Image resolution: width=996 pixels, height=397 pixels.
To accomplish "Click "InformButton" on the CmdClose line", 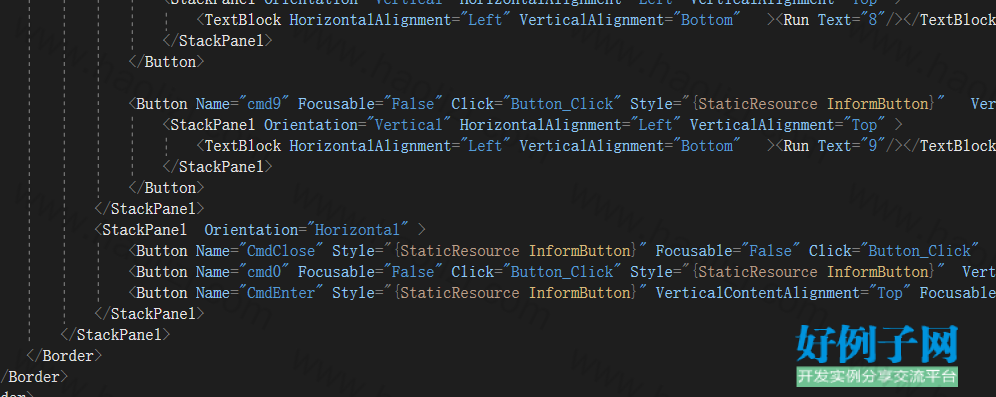I will coord(579,251).
